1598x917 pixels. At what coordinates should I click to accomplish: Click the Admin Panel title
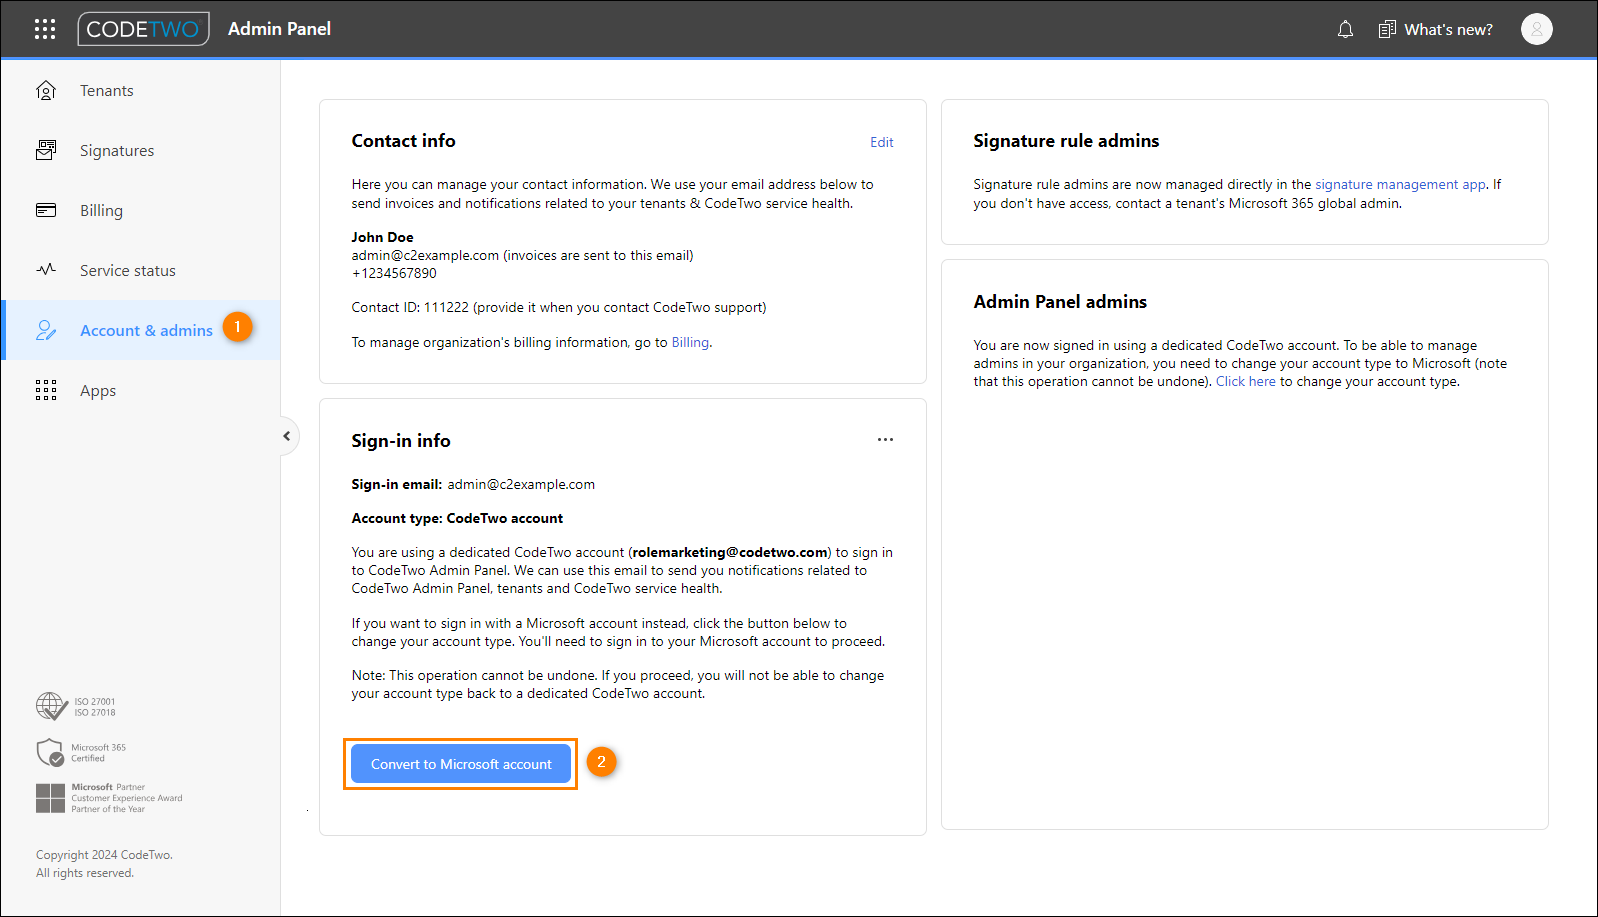(279, 29)
